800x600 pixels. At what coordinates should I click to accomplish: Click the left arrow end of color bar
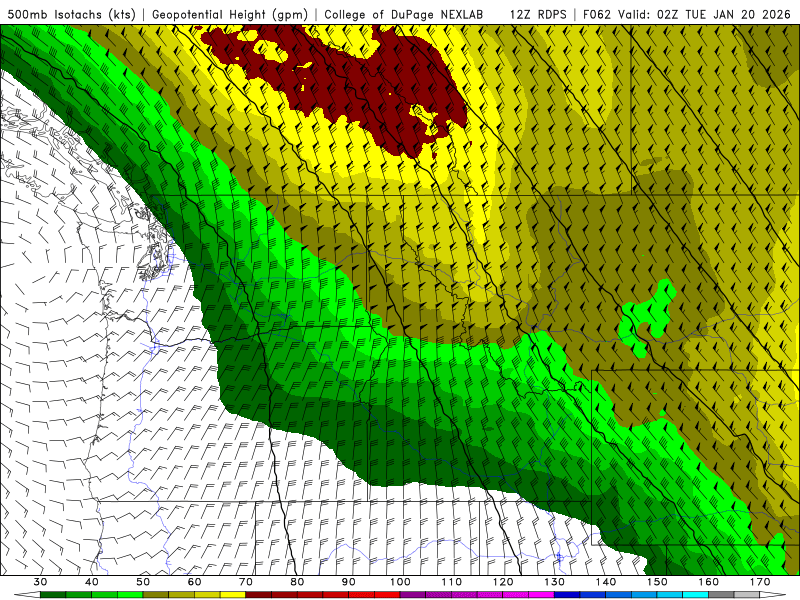[27, 594]
